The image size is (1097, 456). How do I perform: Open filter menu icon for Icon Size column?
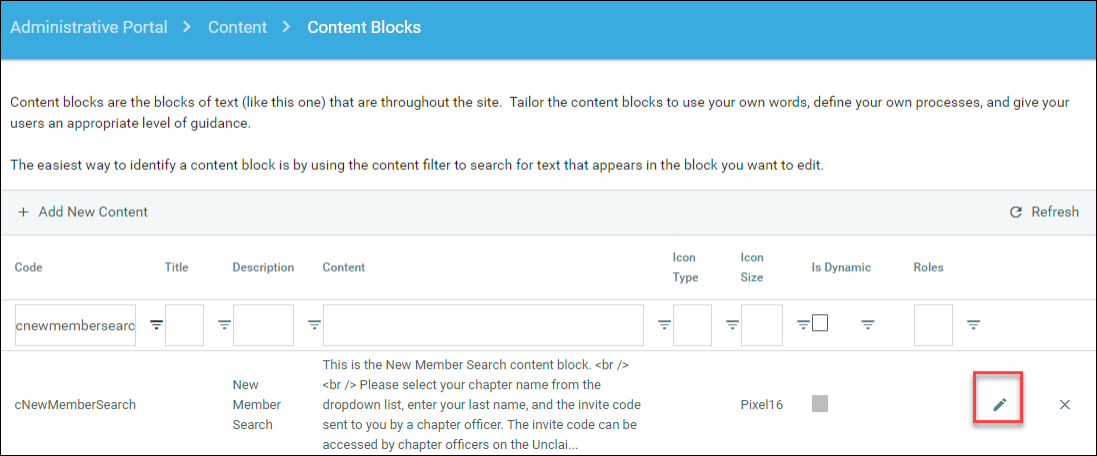(x=802, y=324)
